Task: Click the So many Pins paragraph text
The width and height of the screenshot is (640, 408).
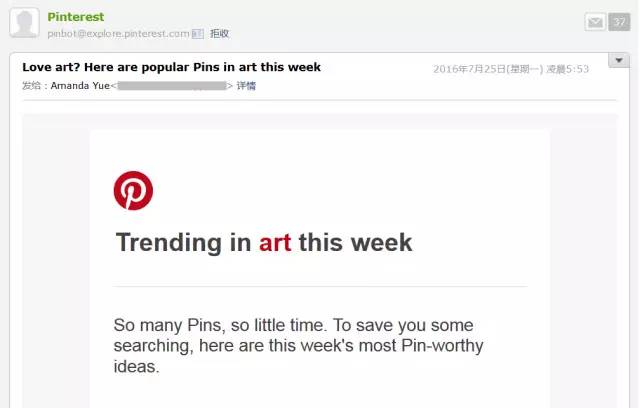Action: pos(298,346)
